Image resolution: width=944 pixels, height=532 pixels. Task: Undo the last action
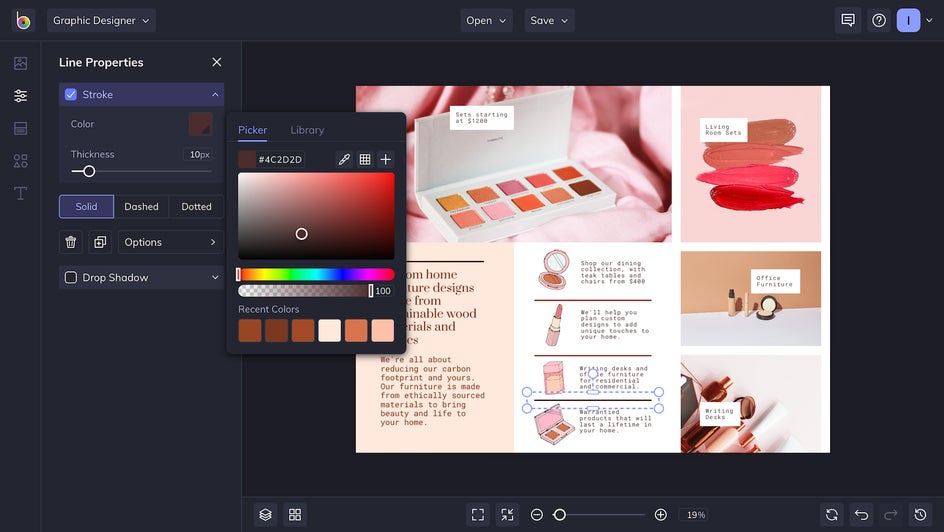point(862,515)
